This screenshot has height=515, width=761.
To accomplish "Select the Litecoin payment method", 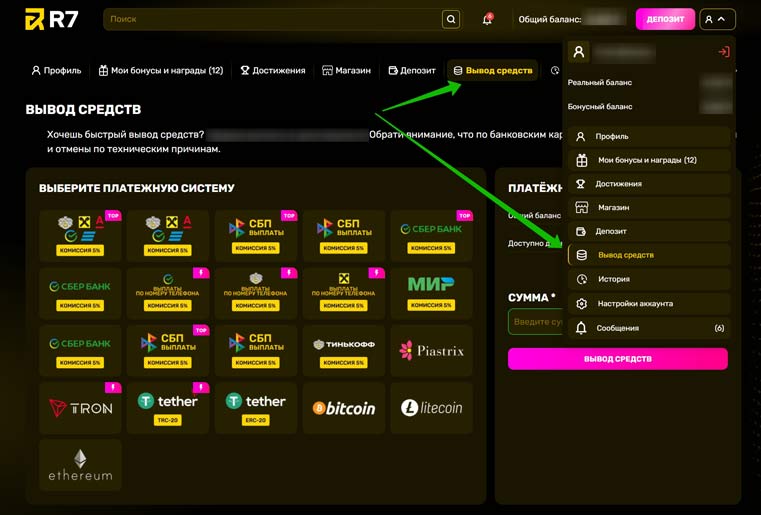I will click(x=431, y=407).
